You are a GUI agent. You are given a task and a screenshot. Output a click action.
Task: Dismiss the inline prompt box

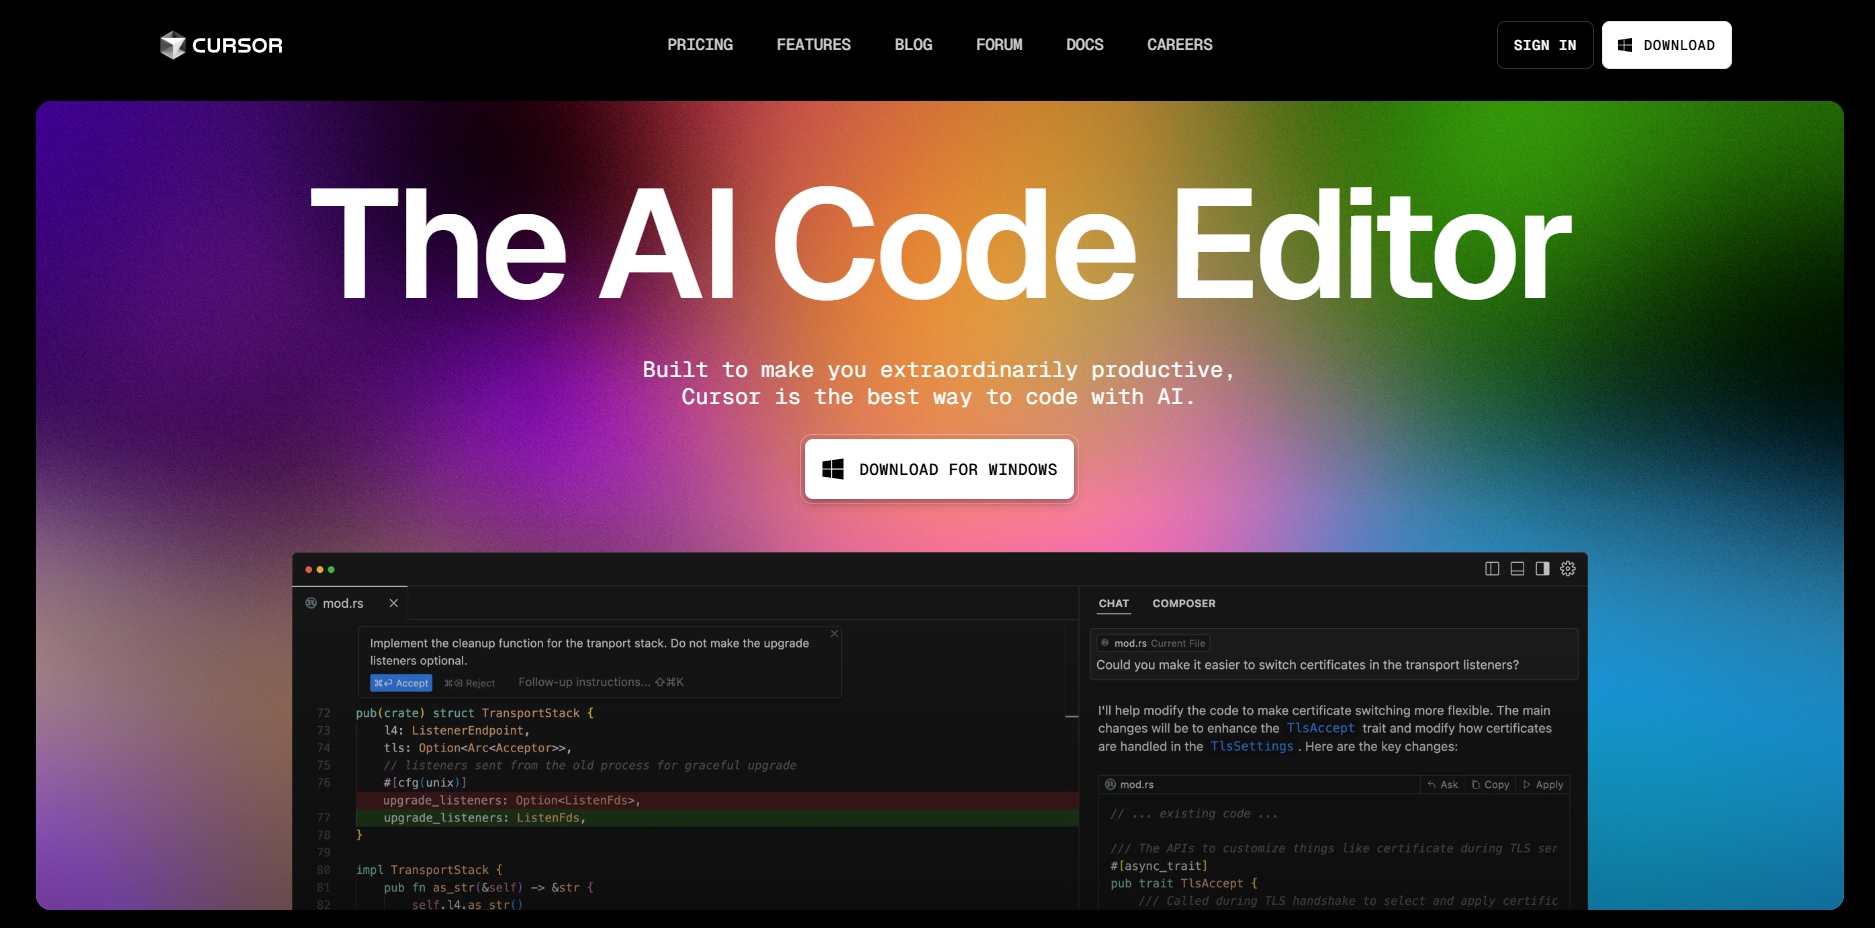click(834, 633)
